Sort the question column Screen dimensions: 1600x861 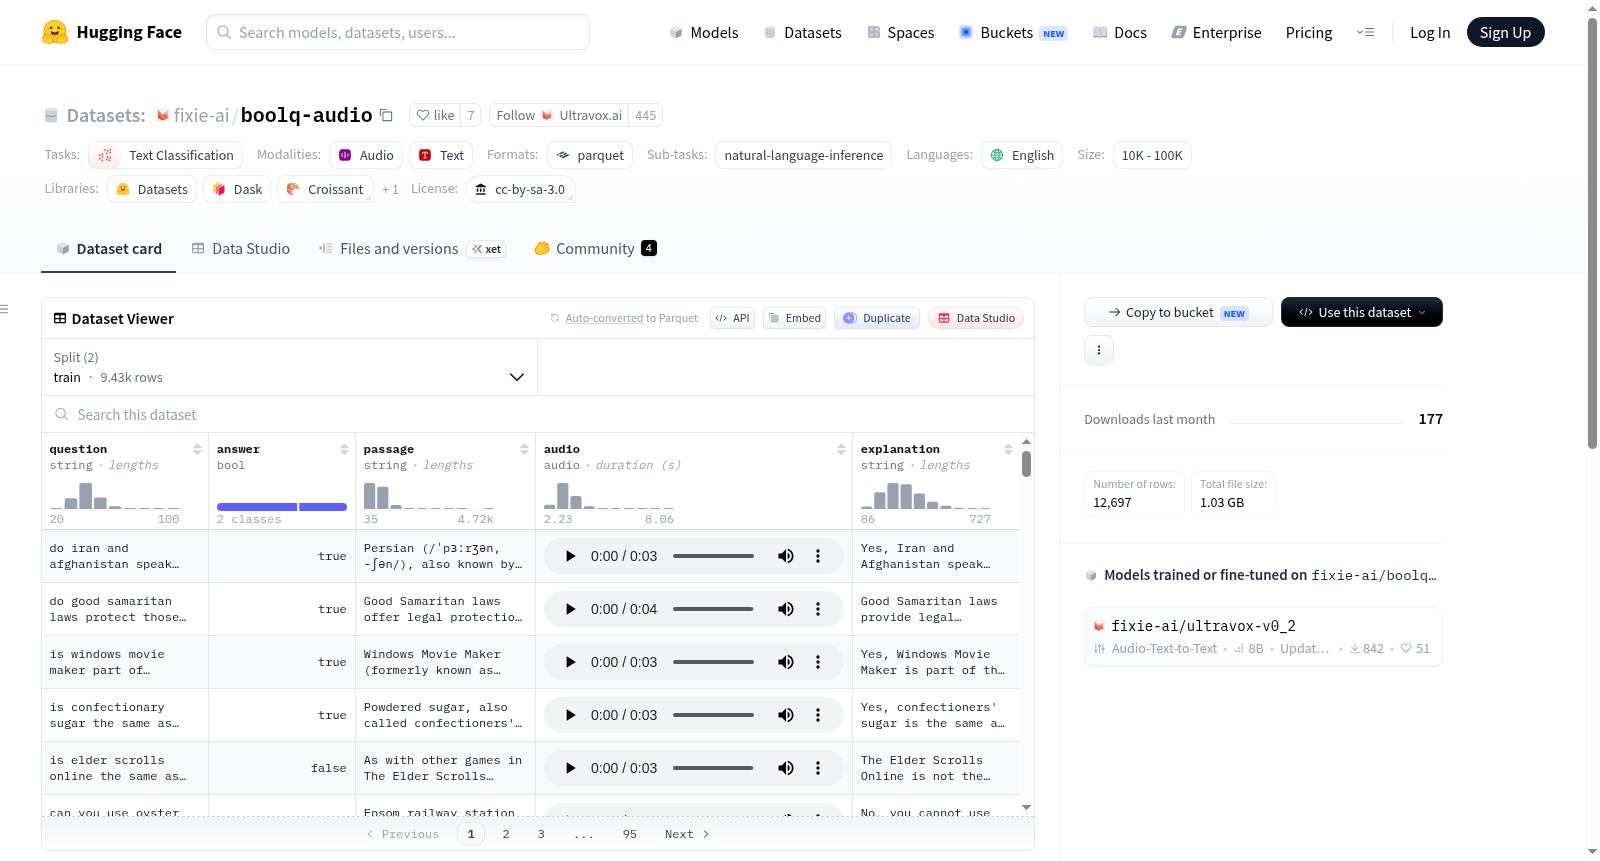click(197, 449)
